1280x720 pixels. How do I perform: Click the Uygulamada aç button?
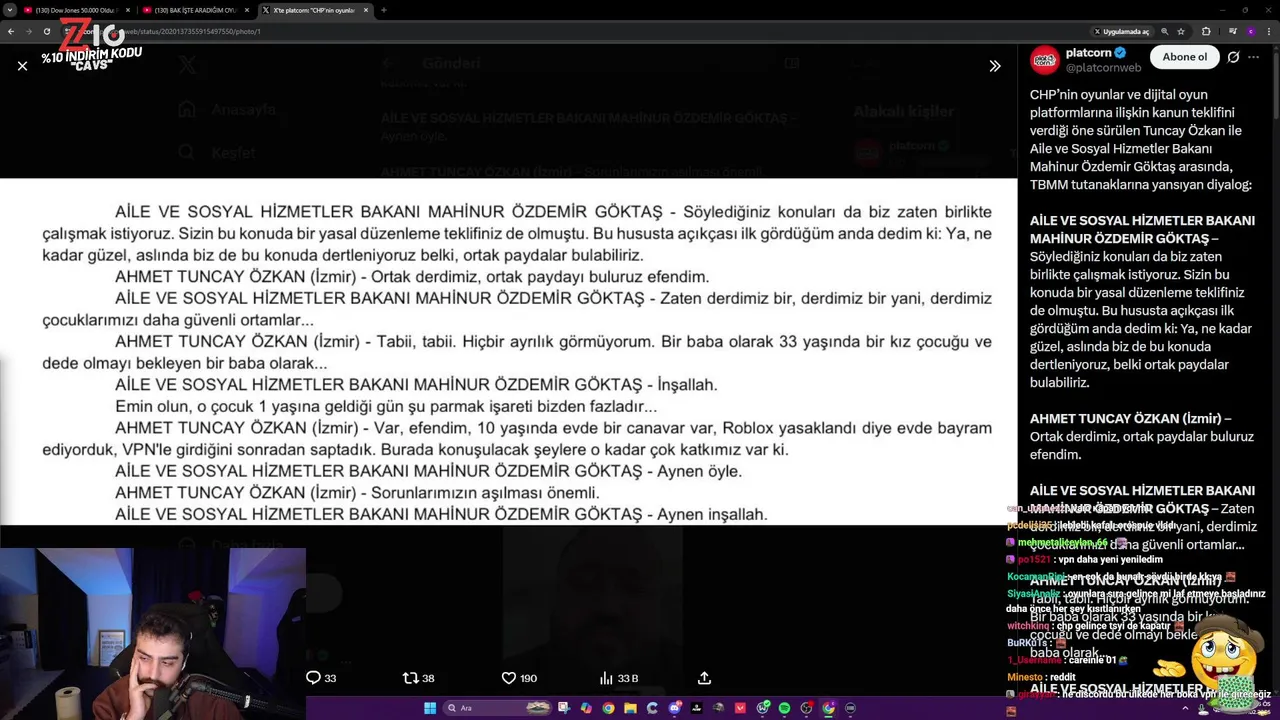(x=1121, y=31)
